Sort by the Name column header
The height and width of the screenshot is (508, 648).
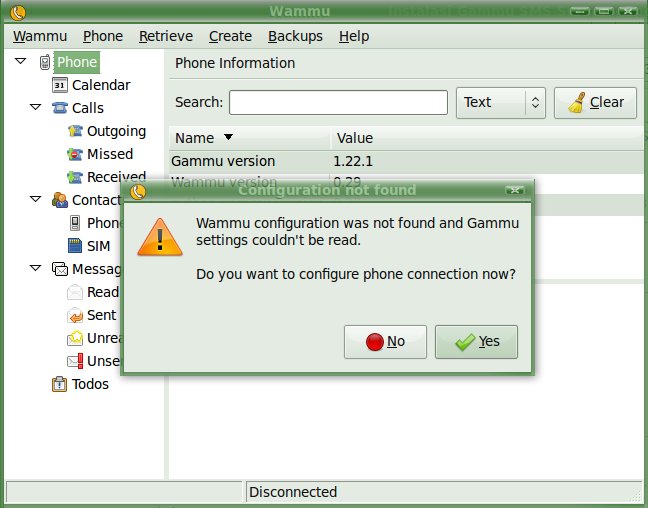coord(250,138)
